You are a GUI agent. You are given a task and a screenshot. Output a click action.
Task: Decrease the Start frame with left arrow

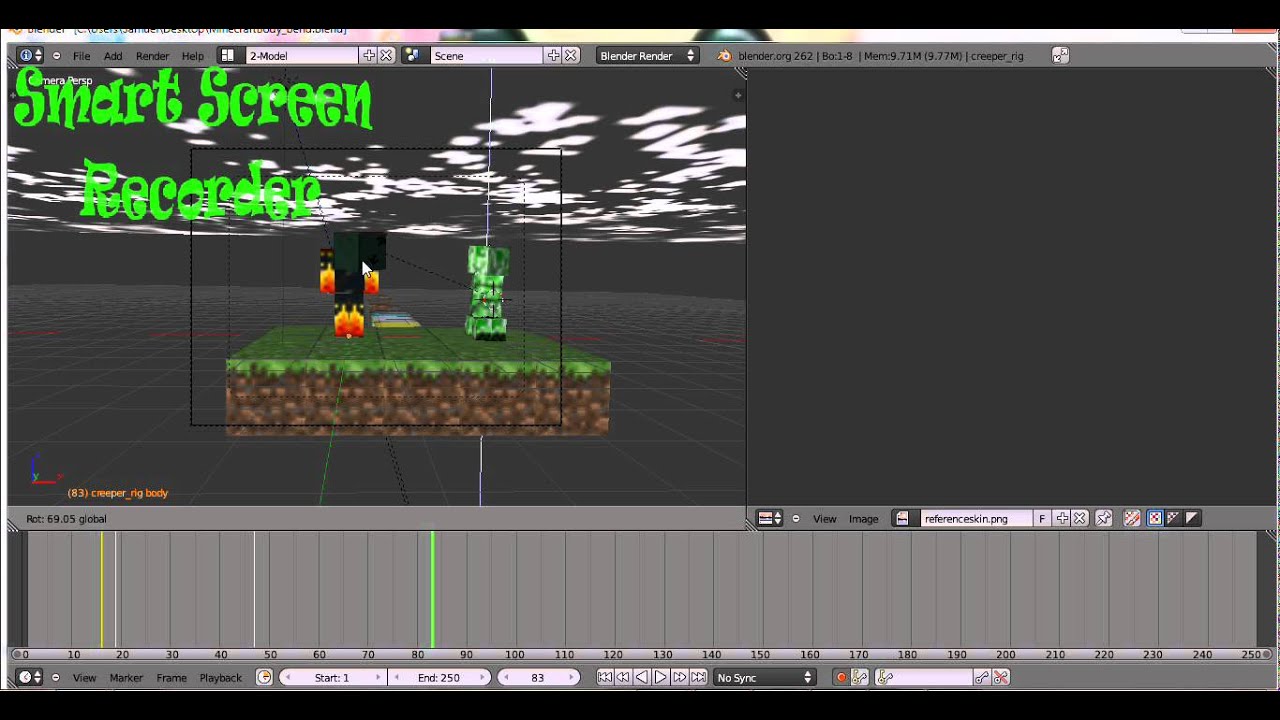coord(288,677)
